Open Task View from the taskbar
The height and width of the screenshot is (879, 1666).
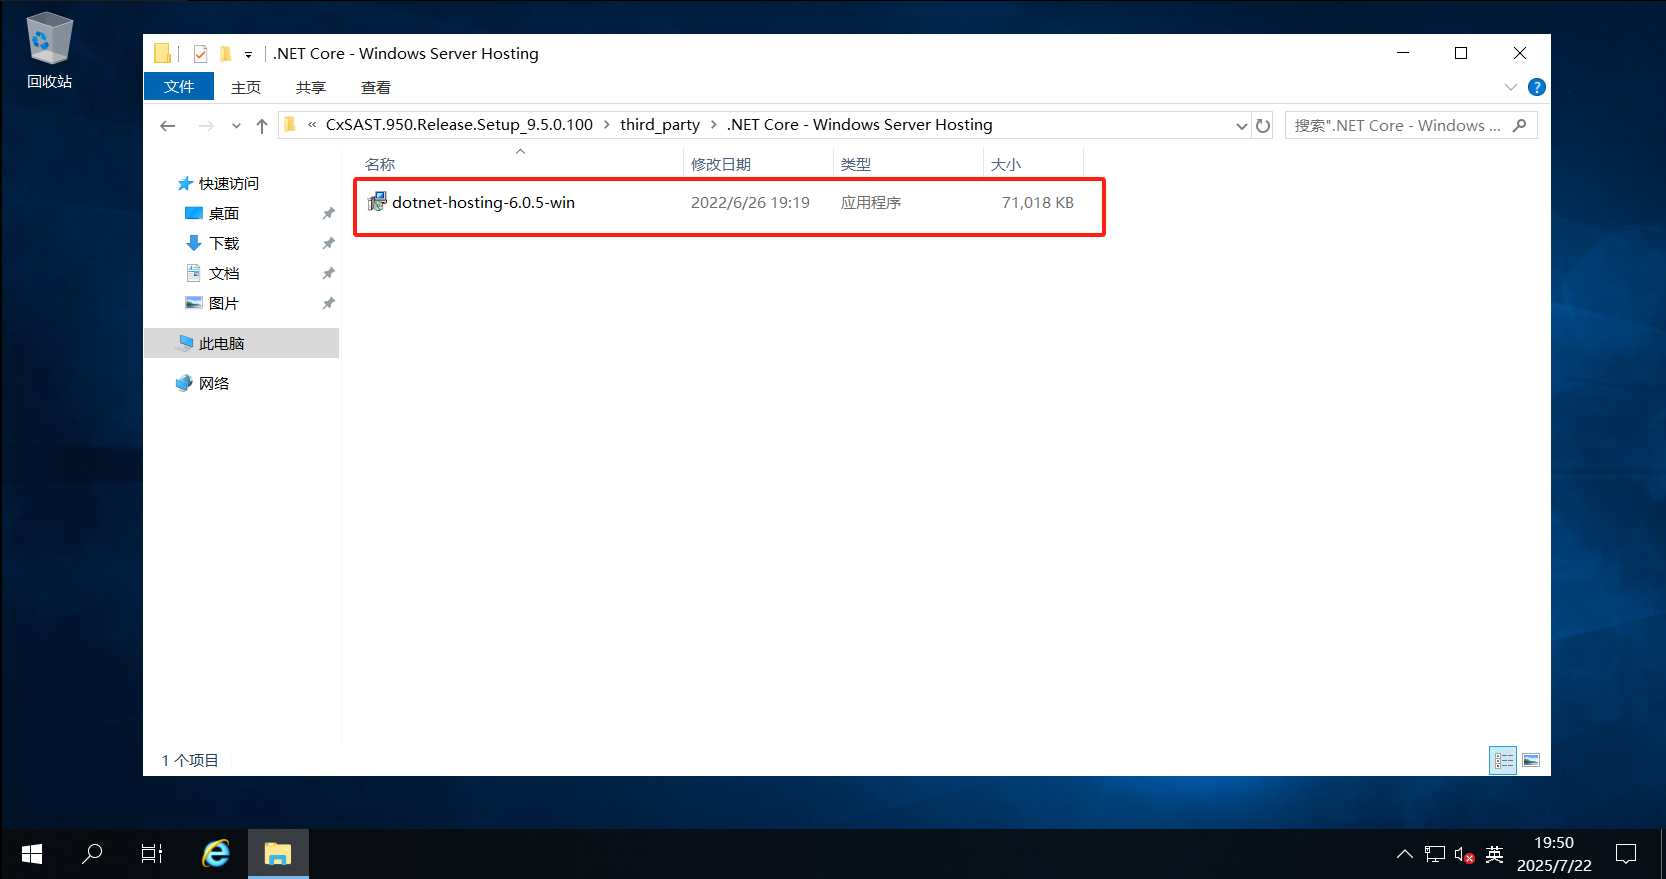(152, 854)
